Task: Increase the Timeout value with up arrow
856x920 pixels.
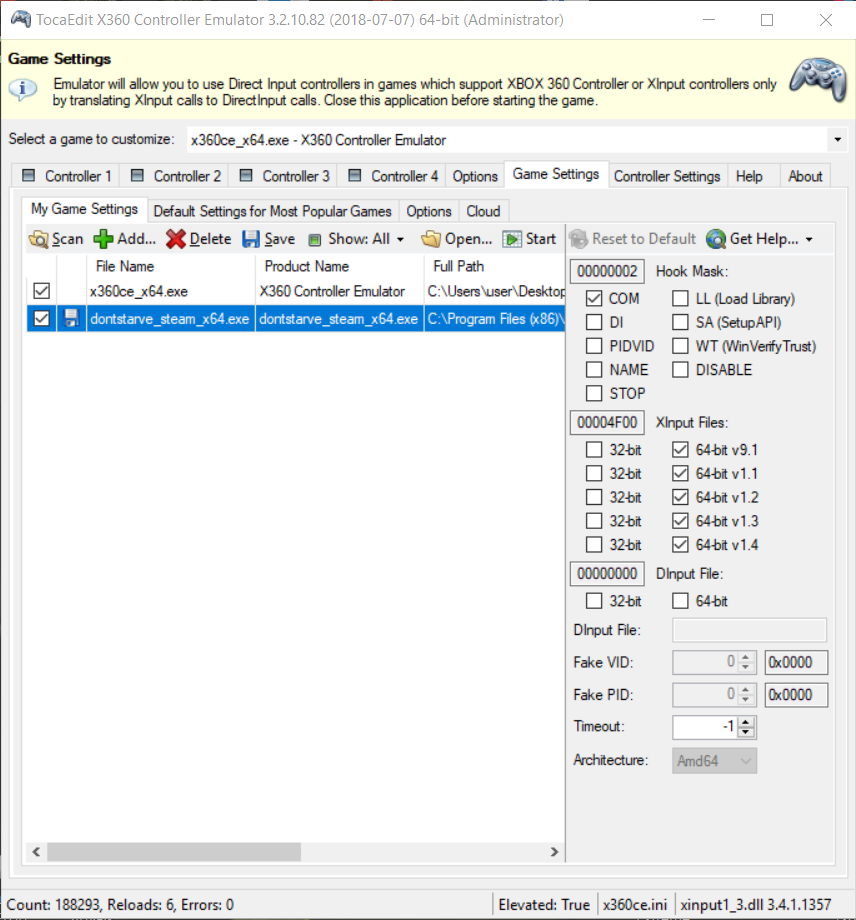Action: tap(746, 722)
